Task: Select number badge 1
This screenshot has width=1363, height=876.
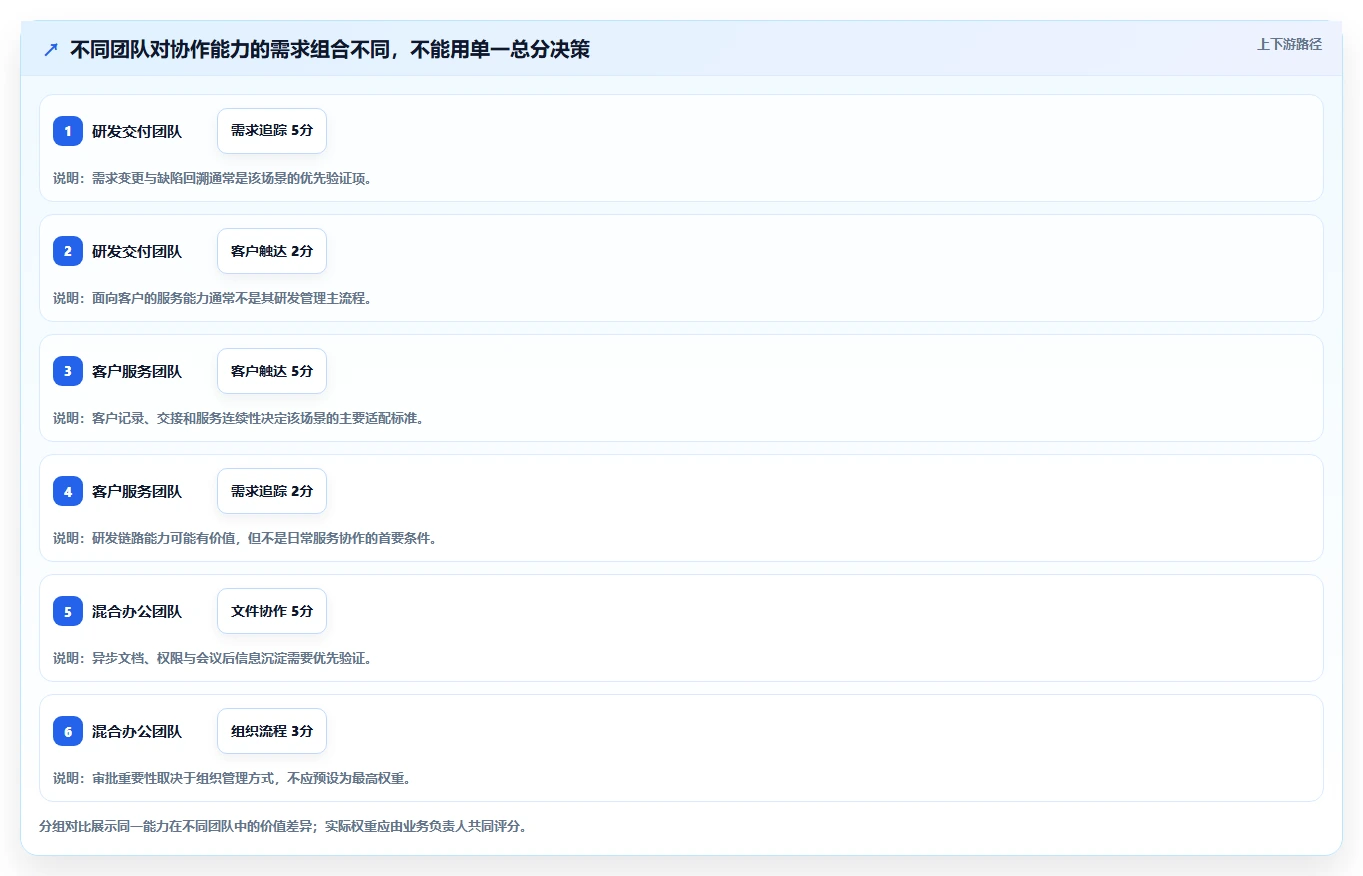Action: click(x=68, y=131)
